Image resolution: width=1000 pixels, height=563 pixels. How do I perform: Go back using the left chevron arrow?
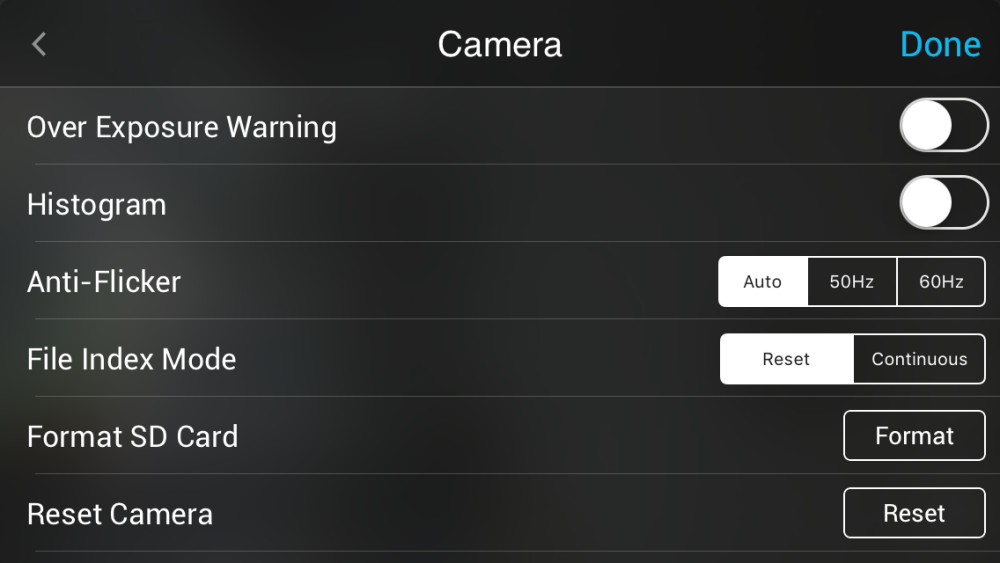click(39, 45)
